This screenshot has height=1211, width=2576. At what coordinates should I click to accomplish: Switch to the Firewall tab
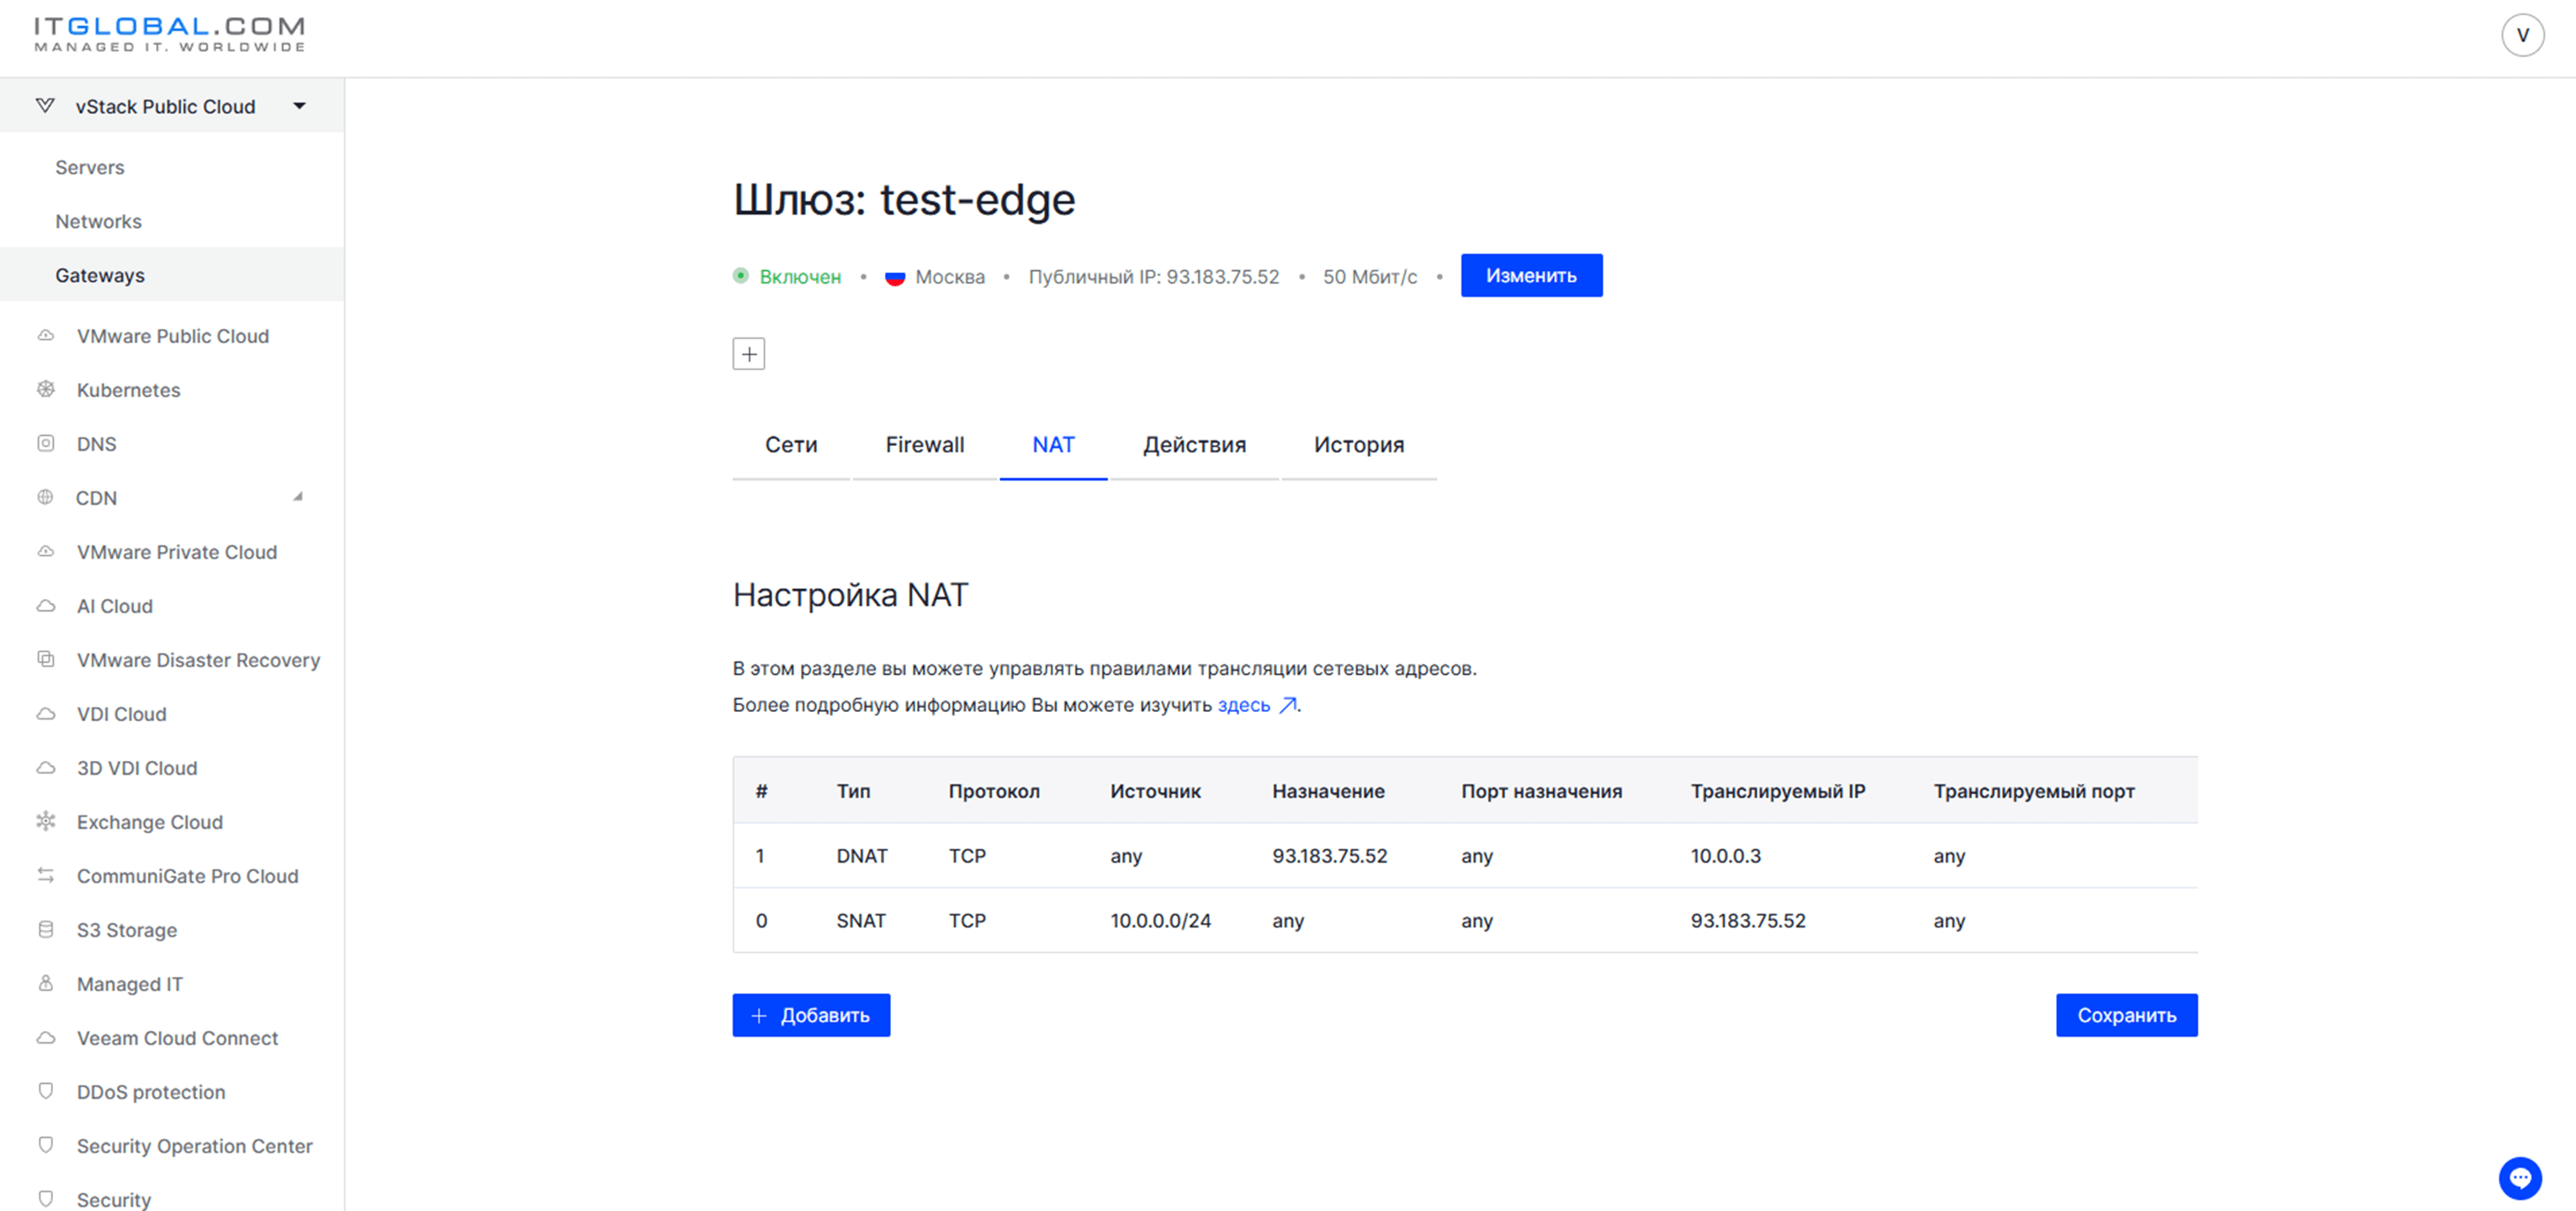click(x=925, y=445)
